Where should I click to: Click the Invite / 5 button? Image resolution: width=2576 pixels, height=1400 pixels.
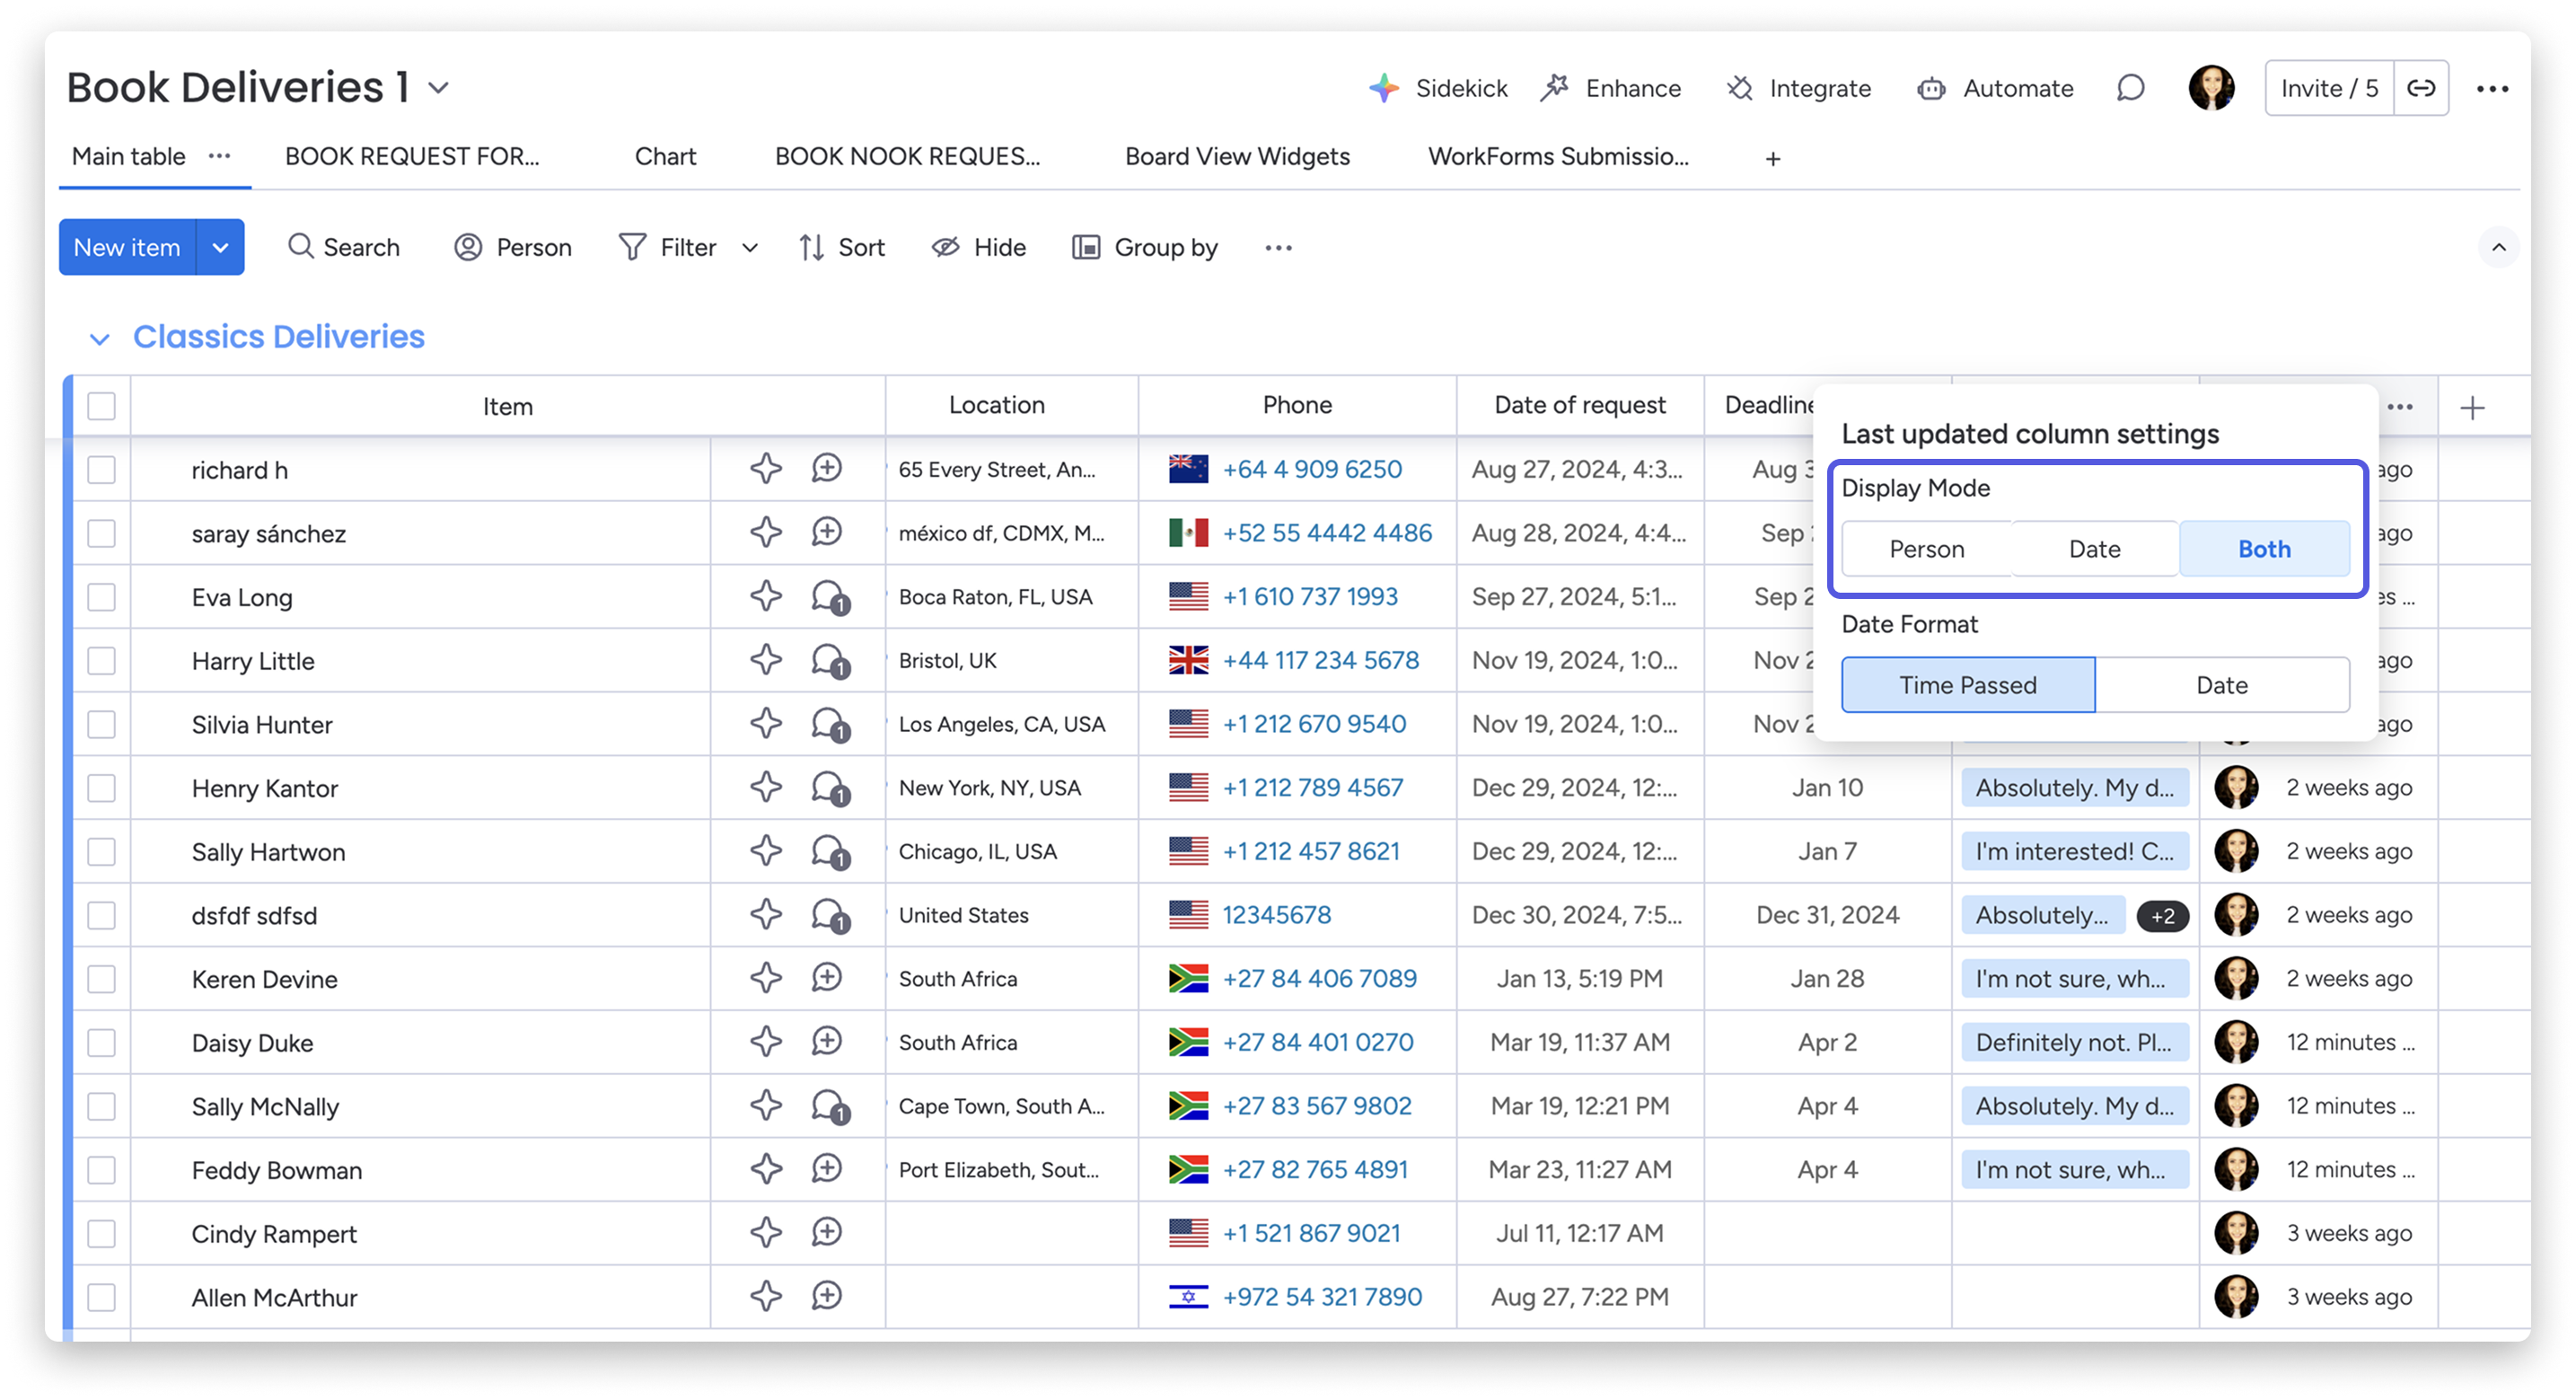[x=2328, y=88]
